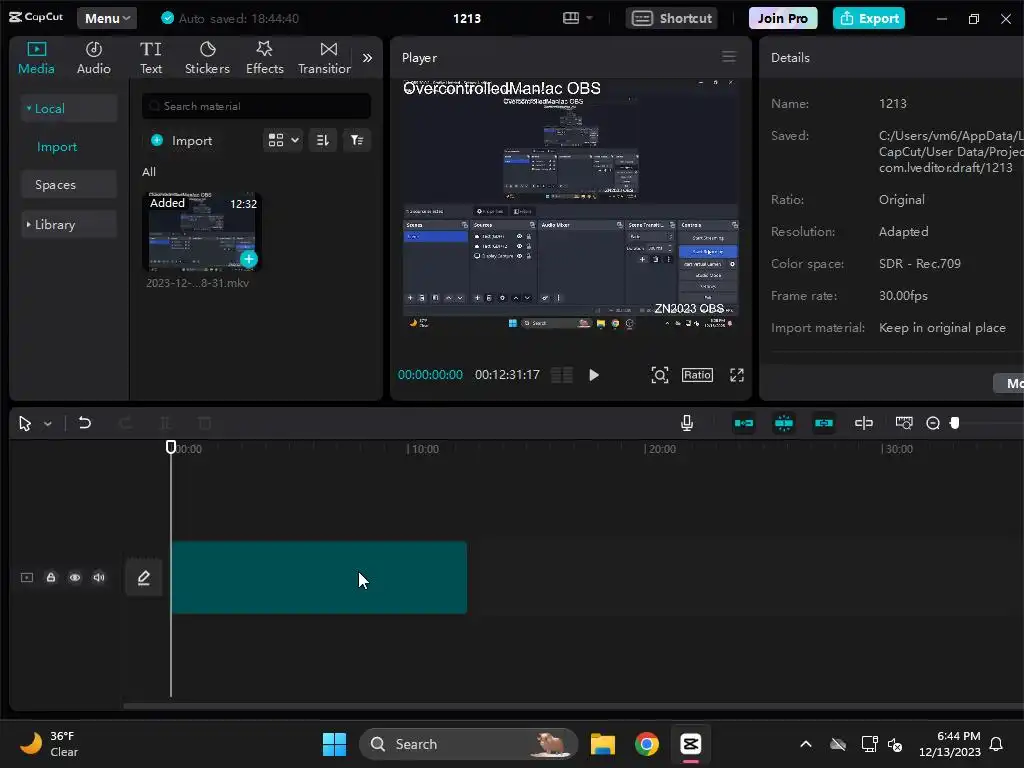Undo the last action
Viewport: 1024px width, 768px height.
coord(84,423)
